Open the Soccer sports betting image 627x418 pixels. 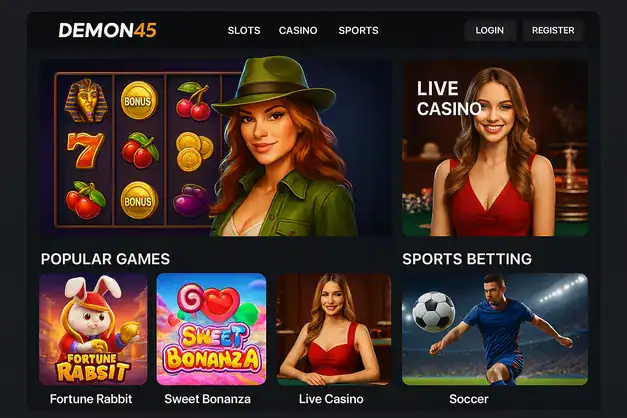(x=495, y=329)
